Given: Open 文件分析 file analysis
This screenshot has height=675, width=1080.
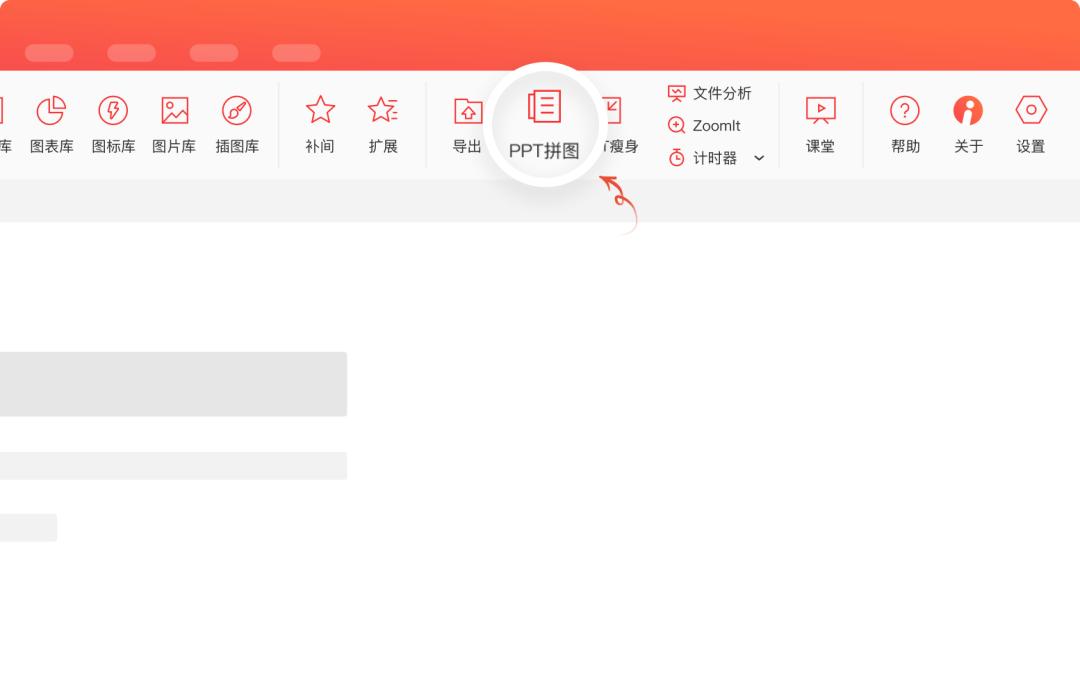Looking at the screenshot, I should coord(709,93).
